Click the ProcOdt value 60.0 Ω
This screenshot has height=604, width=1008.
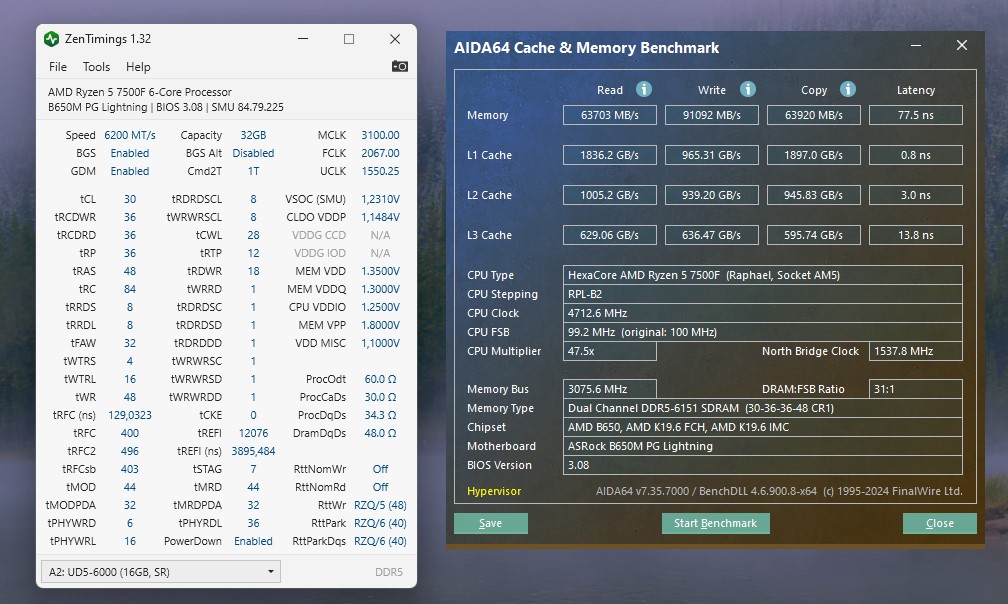pos(380,379)
